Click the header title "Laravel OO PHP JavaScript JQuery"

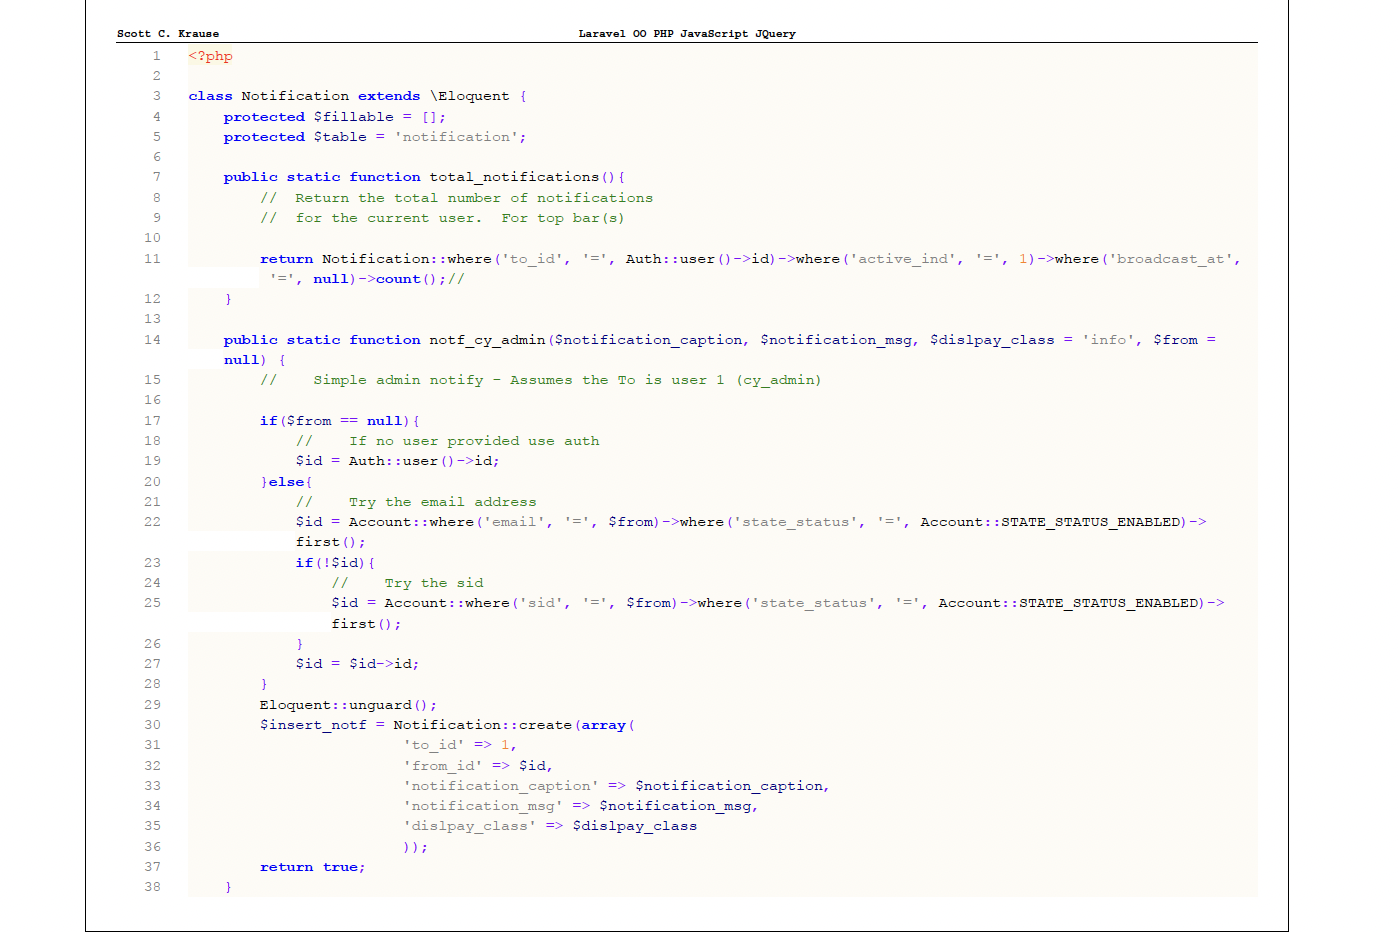pyautogui.click(x=687, y=33)
